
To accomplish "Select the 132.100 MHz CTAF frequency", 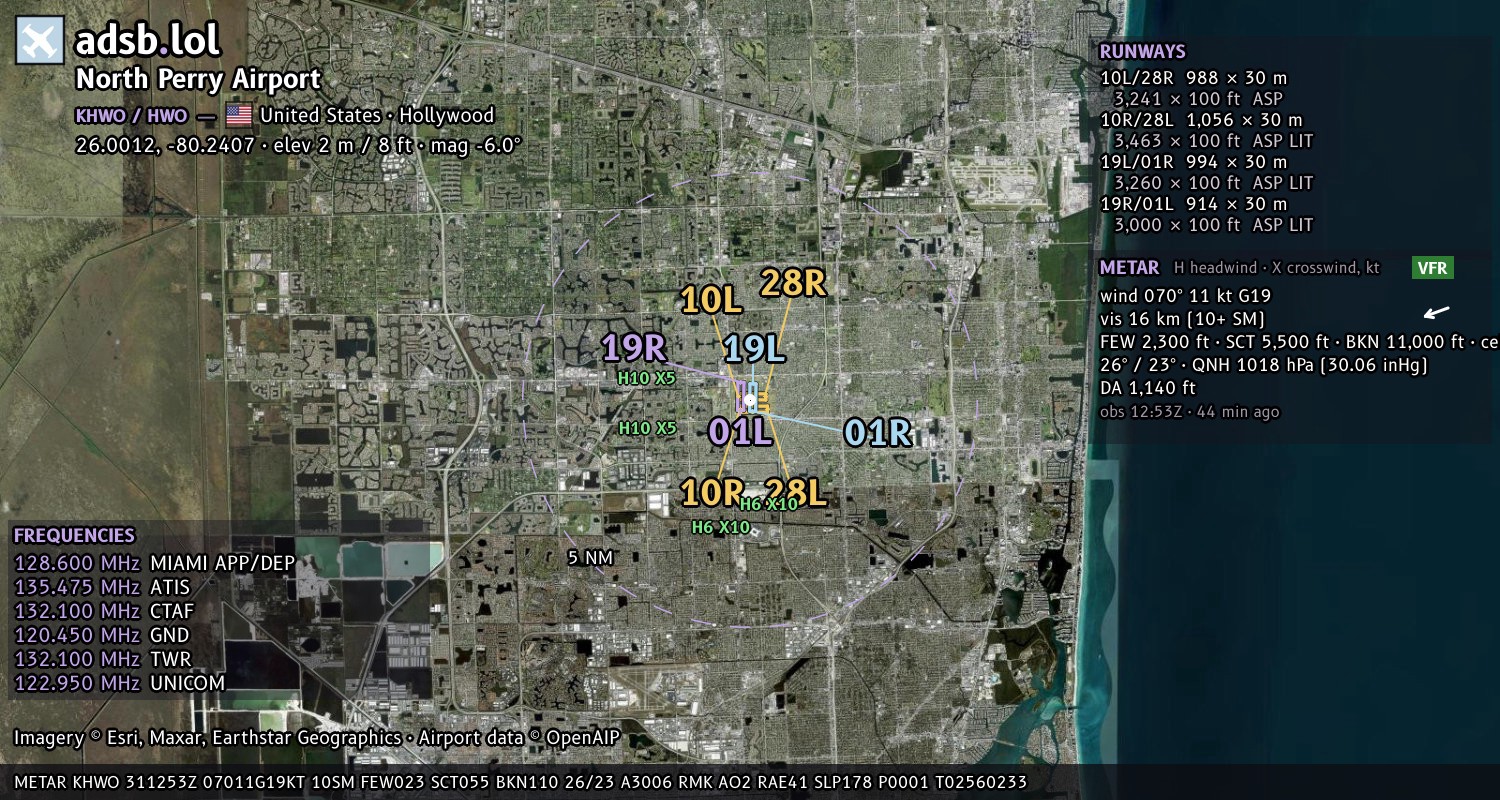I will pos(104,611).
